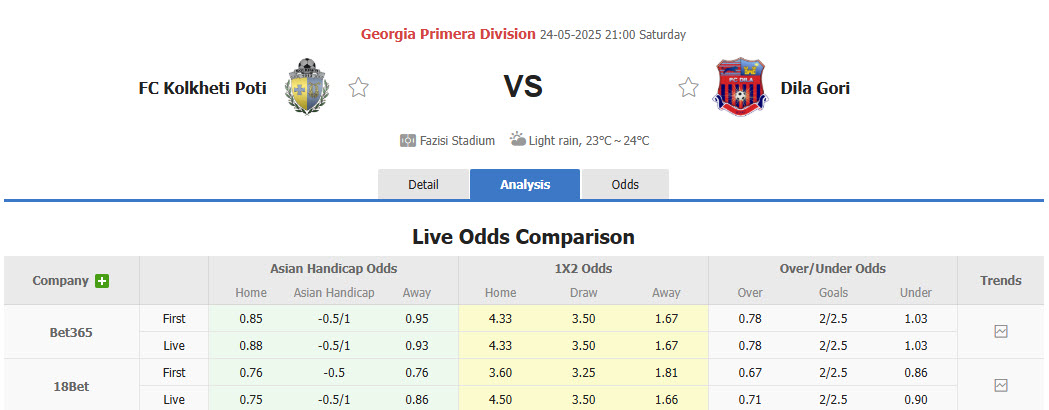The width and height of the screenshot is (1049, 410).
Task: Select the 18Bet company row label
Action: pos(71,385)
